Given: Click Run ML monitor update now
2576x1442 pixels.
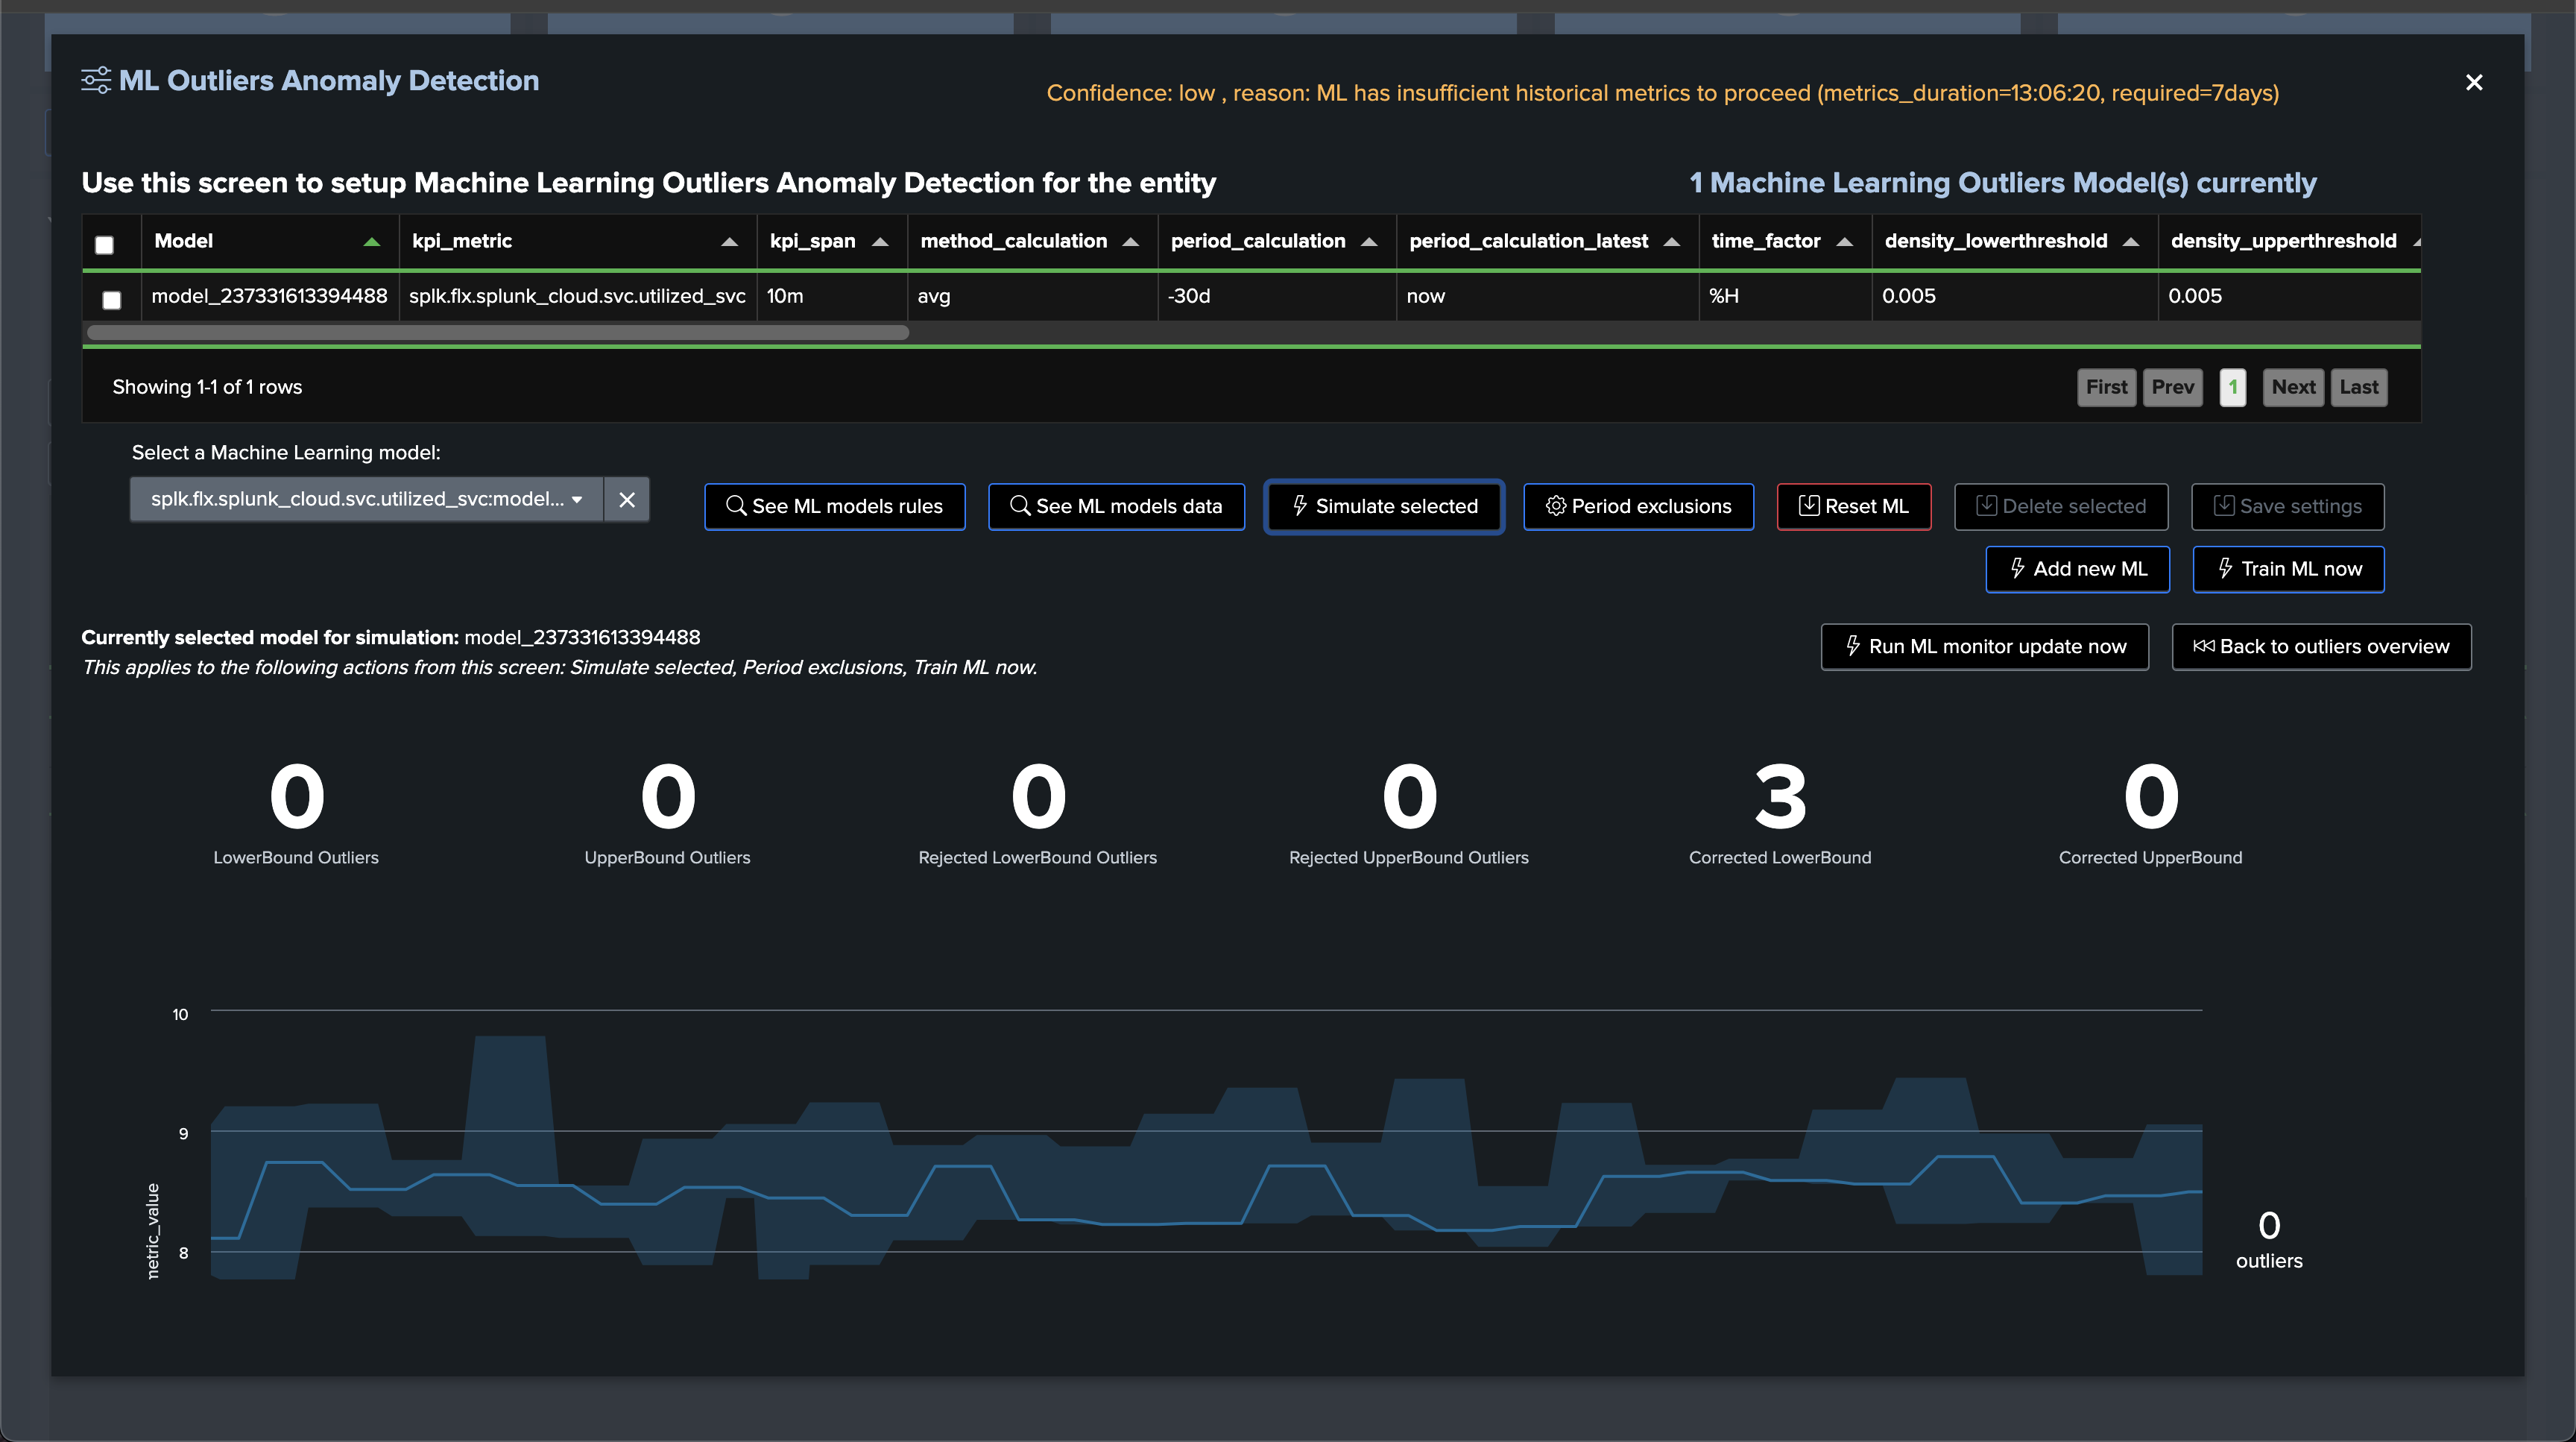Looking at the screenshot, I should tap(1985, 647).
